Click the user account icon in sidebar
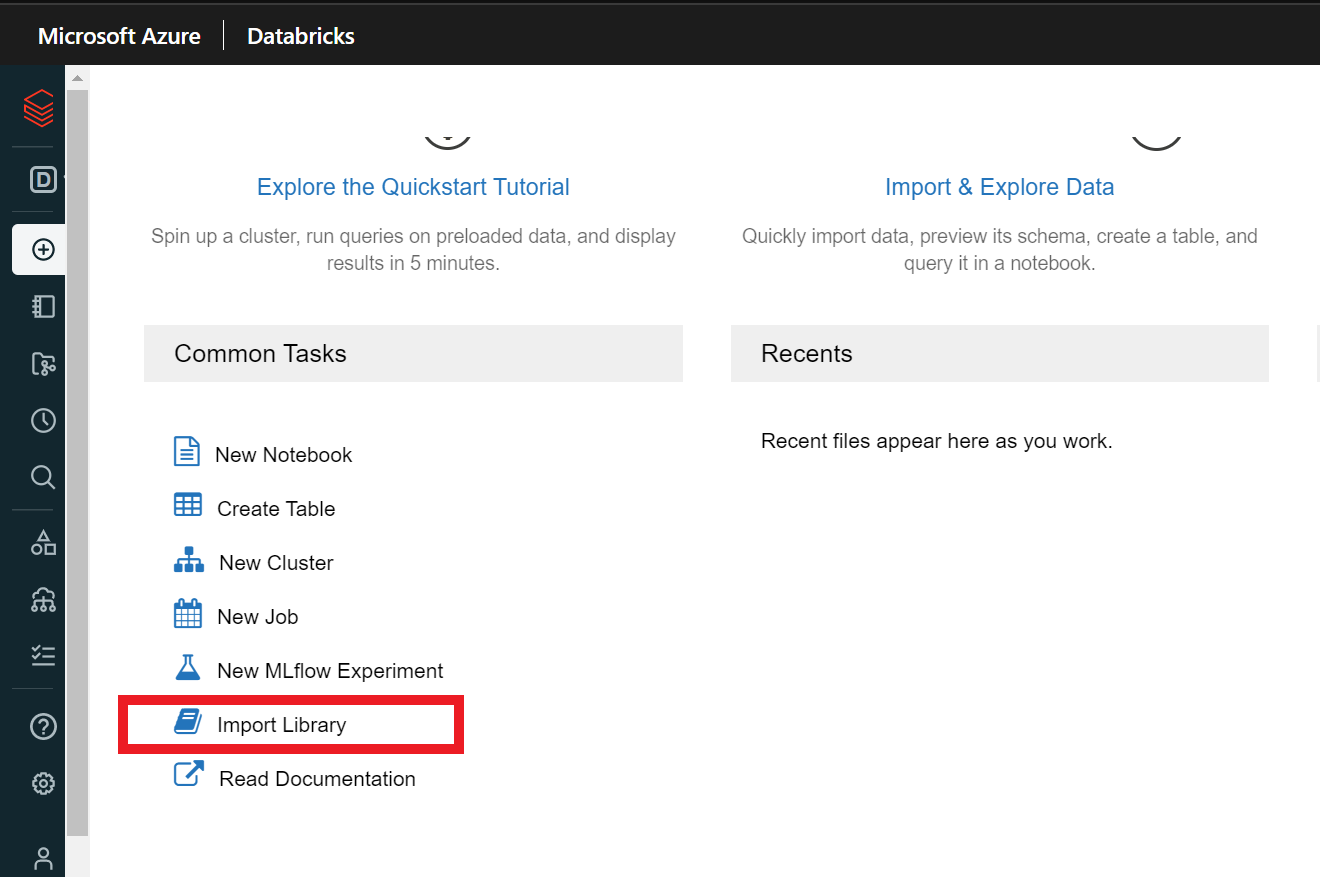This screenshot has width=1320, height=877. click(43, 859)
